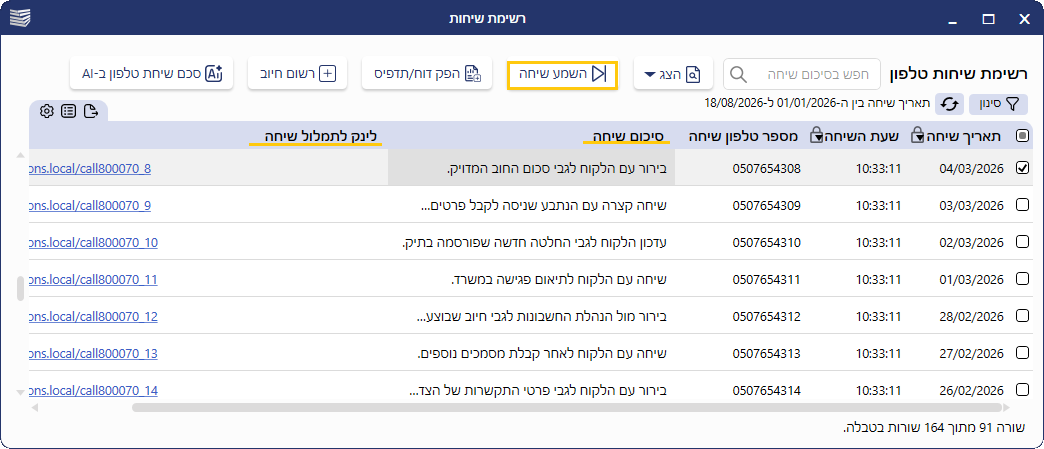The image size is (1044, 449).
Task: Toggle the select-all checkbox in table header
Action: coord(1023,136)
